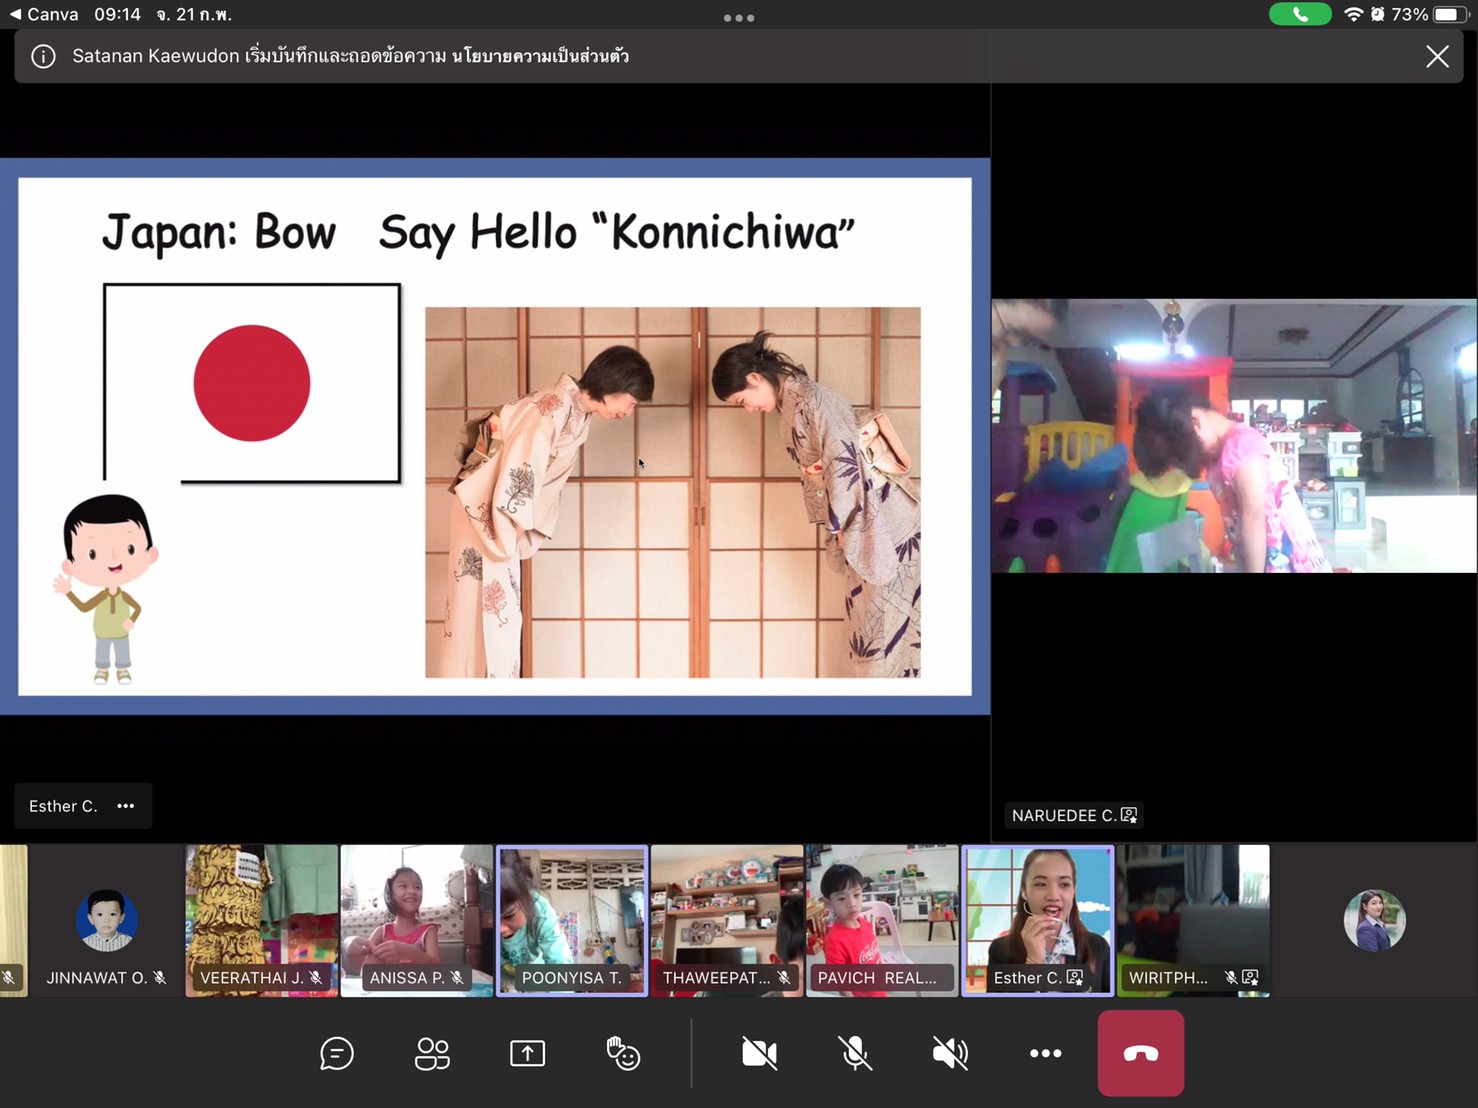
Task: Hang up the call
Action: click(1140, 1053)
